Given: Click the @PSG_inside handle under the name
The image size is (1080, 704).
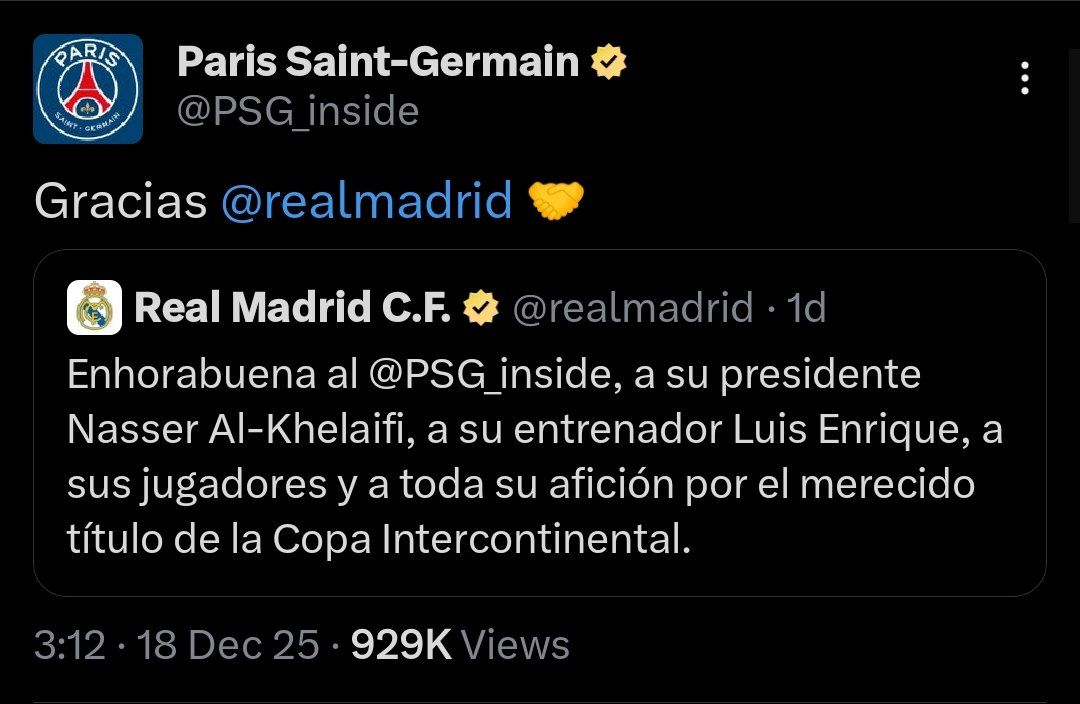Looking at the screenshot, I should pyautogui.click(x=297, y=111).
